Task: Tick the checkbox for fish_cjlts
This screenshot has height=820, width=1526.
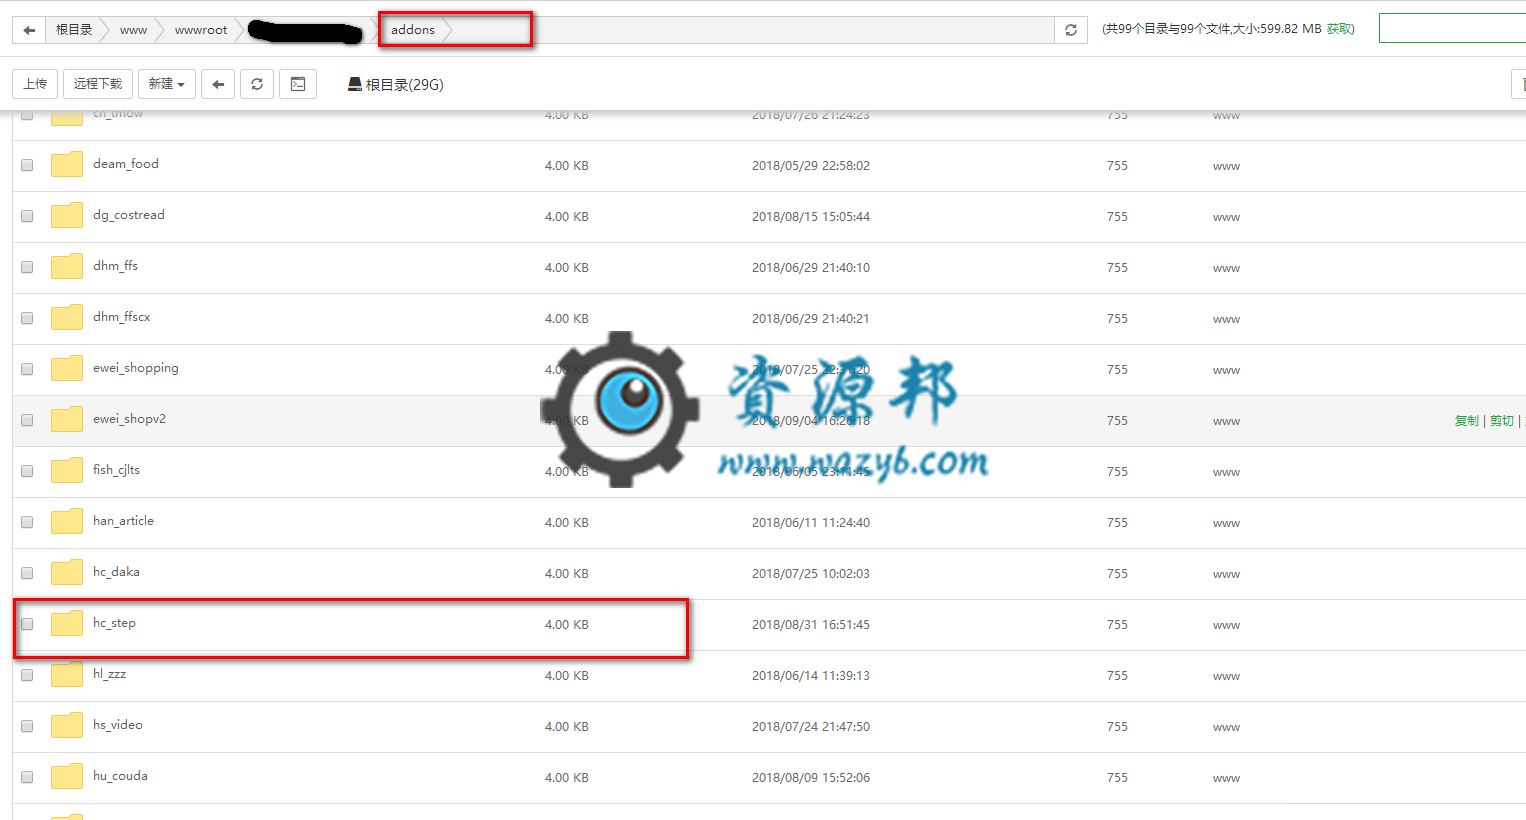Action: click(27, 471)
